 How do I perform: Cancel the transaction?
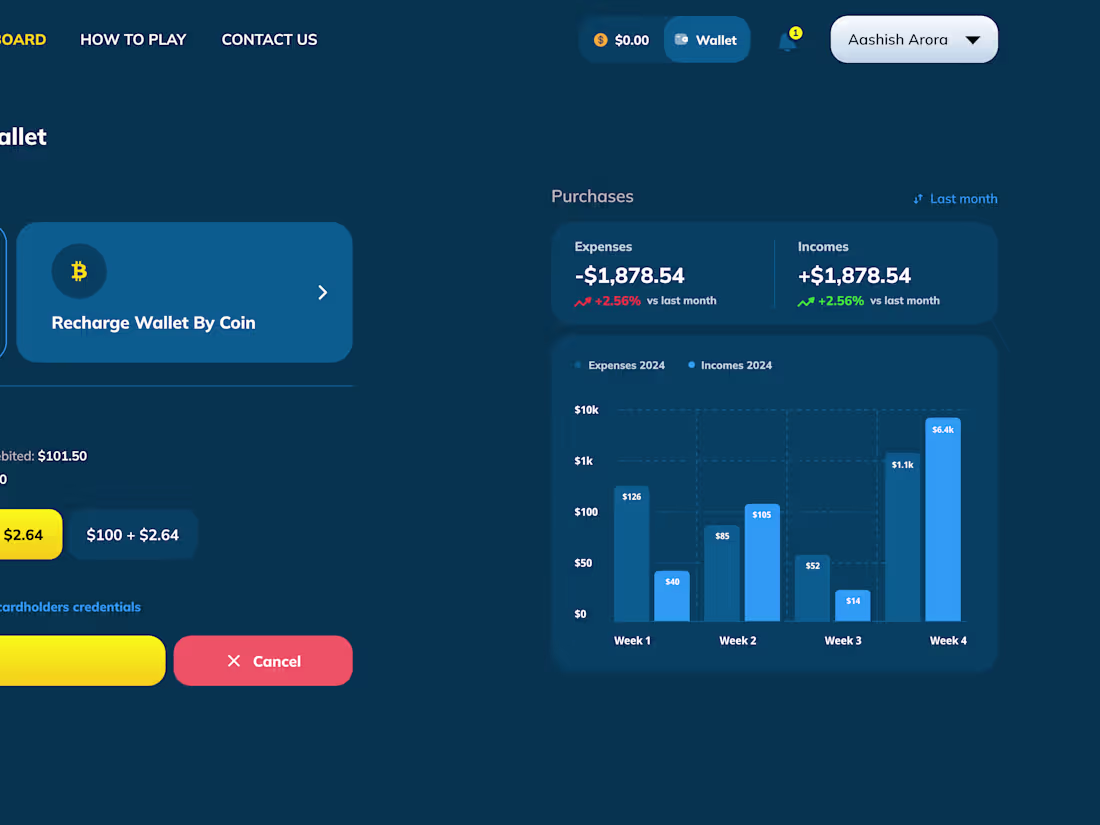[263, 661]
